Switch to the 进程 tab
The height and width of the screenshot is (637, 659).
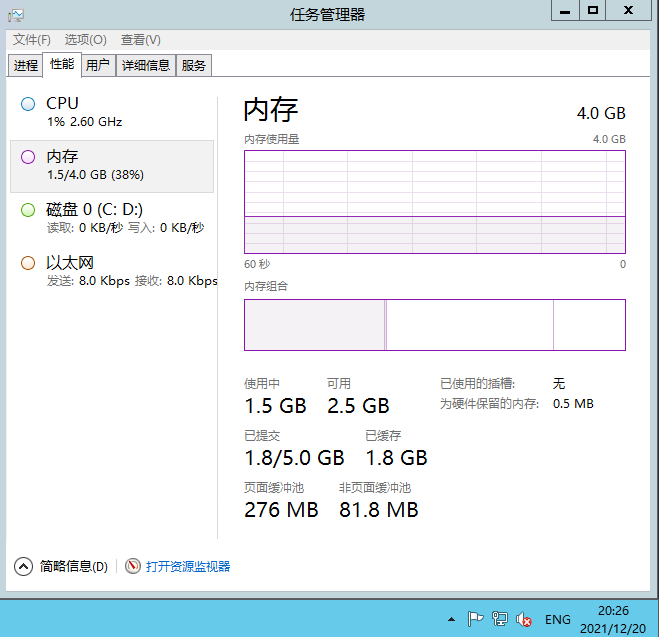(26, 66)
